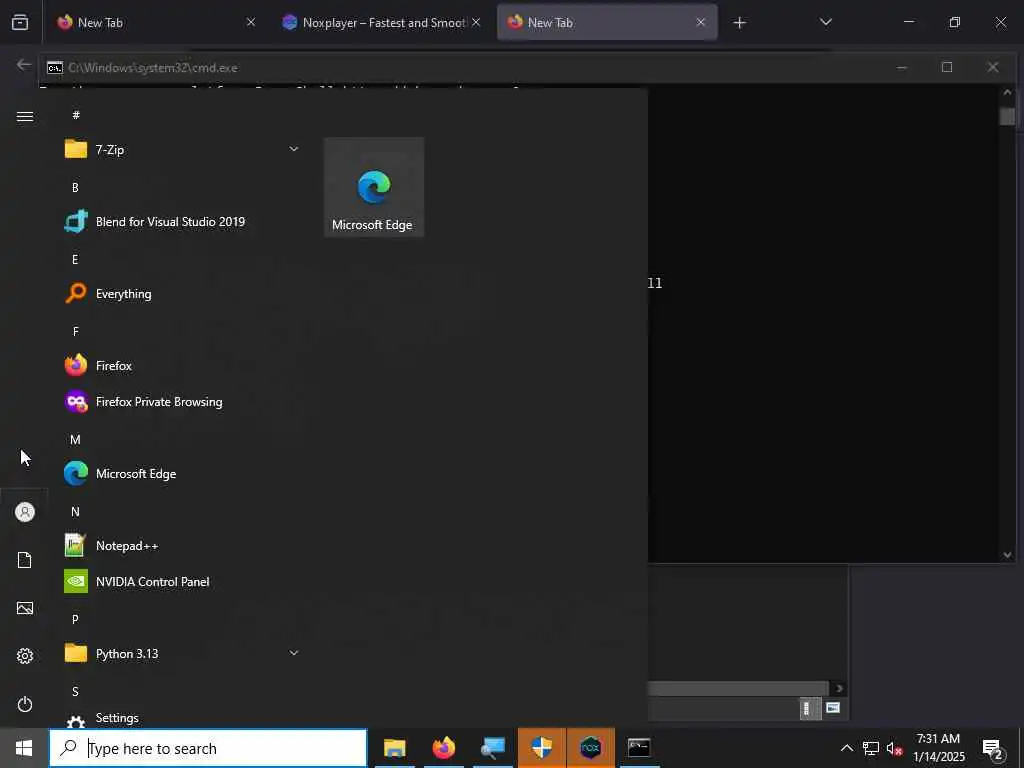This screenshot has height=768, width=1024.
Task: Close the Noxplayer browser tab
Action: pyautogui.click(x=476, y=22)
